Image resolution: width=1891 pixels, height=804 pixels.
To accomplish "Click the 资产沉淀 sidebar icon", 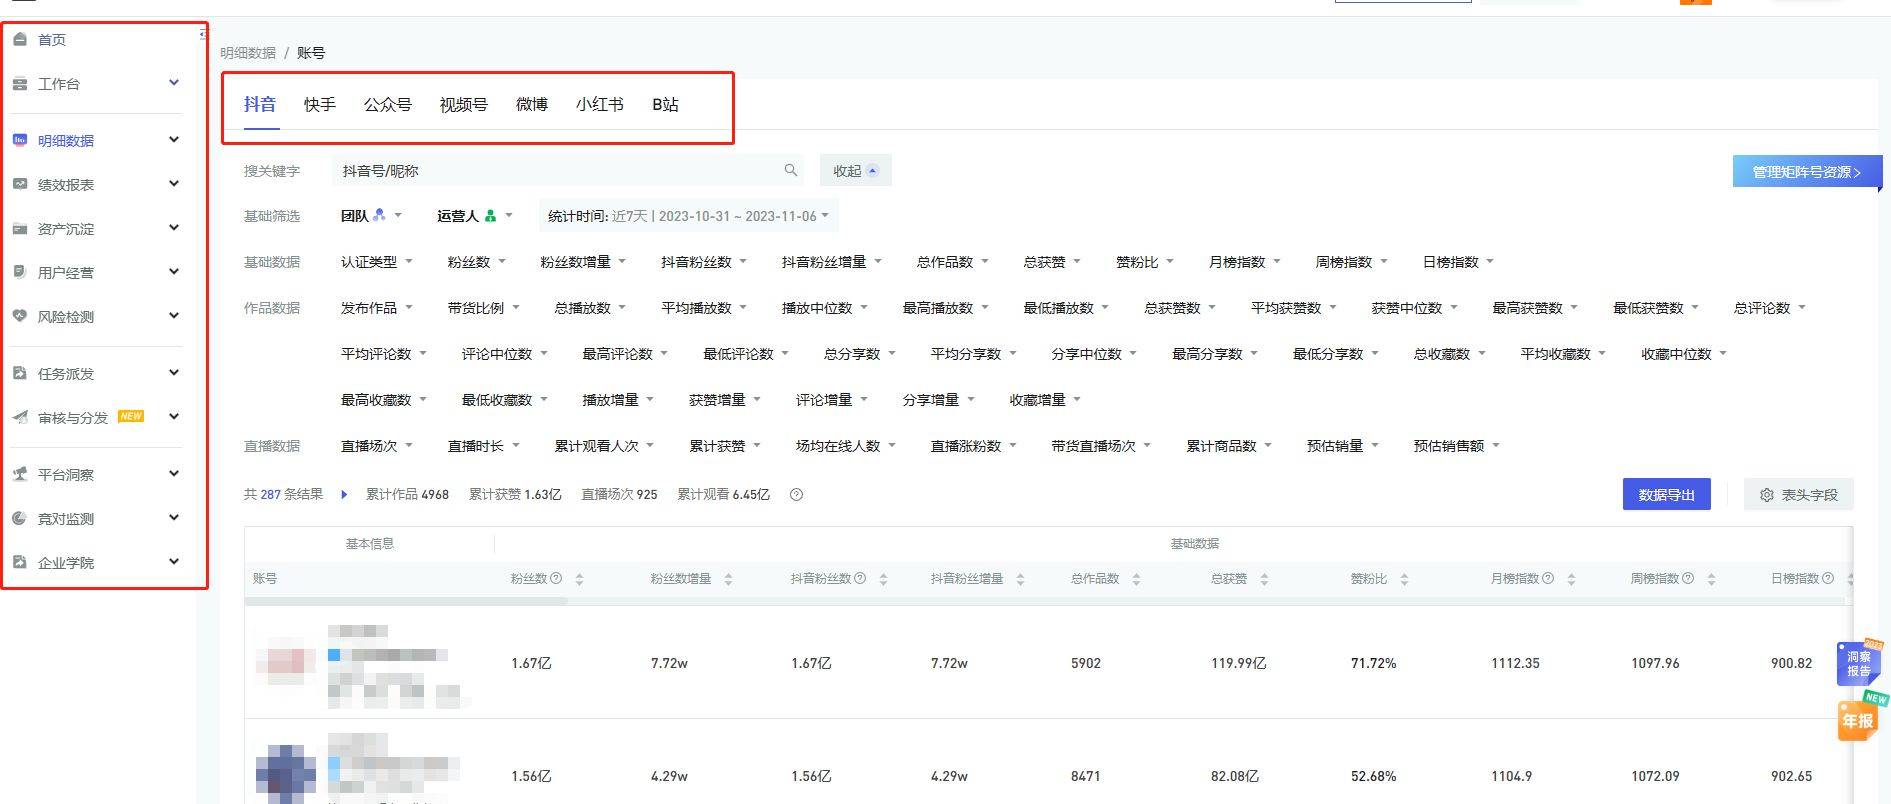I will (x=20, y=228).
